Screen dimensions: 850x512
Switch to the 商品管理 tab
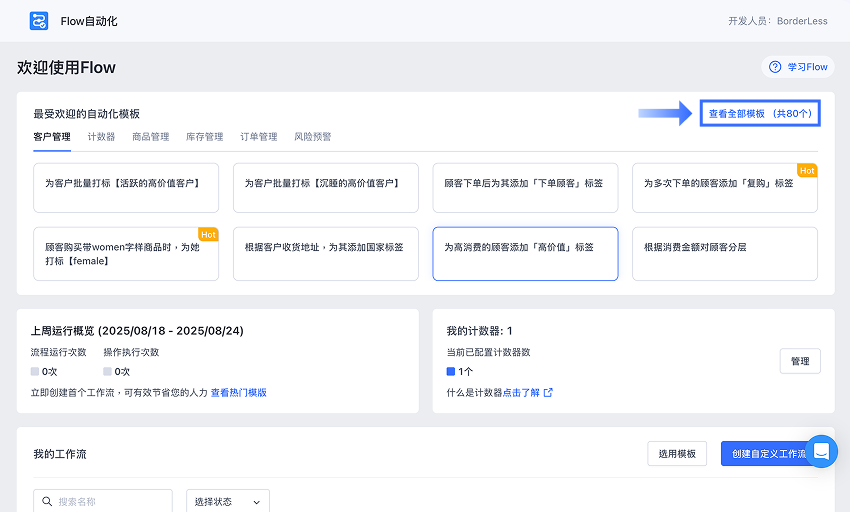150,137
